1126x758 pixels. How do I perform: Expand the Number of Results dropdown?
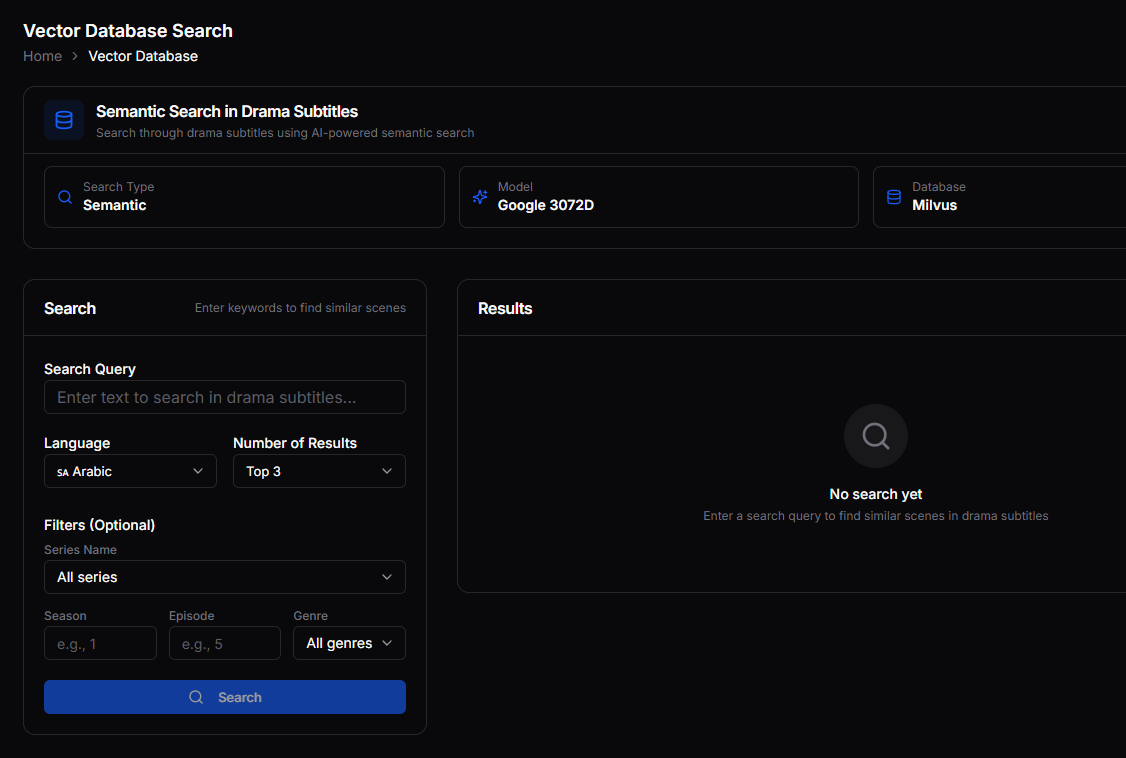pyautogui.click(x=319, y=471)
